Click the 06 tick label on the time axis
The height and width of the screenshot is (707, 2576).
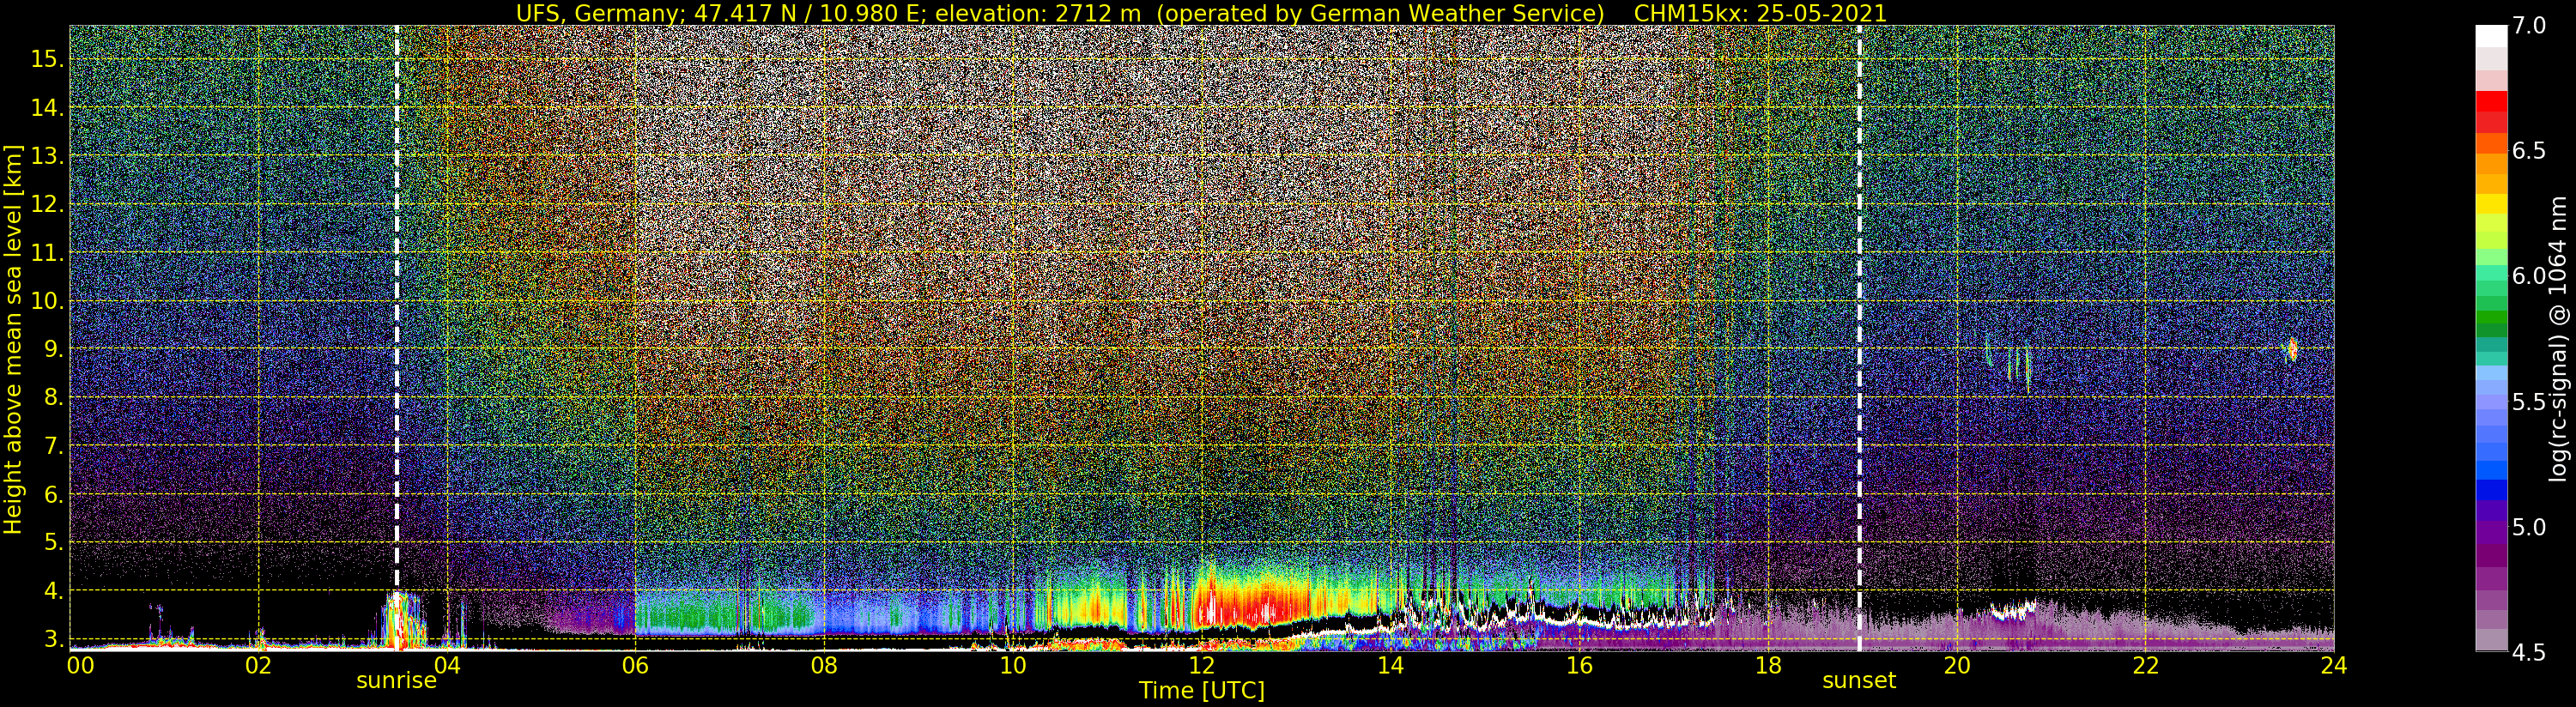coord(635,666)
